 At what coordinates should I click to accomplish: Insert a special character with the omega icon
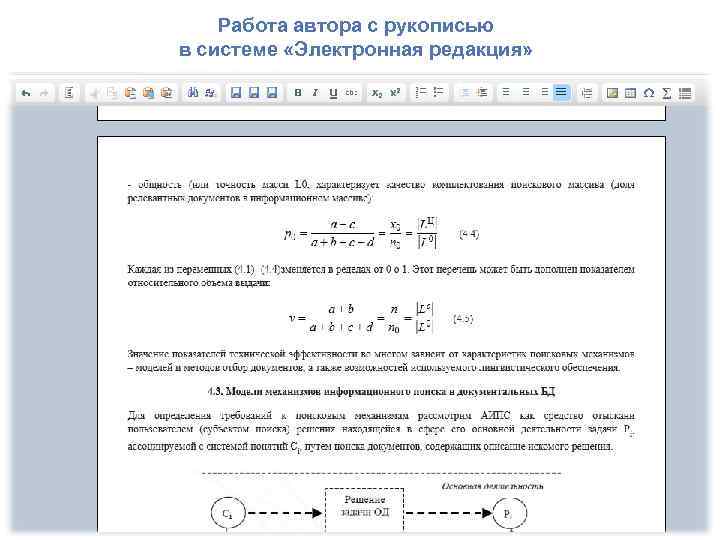click(648, 93)
